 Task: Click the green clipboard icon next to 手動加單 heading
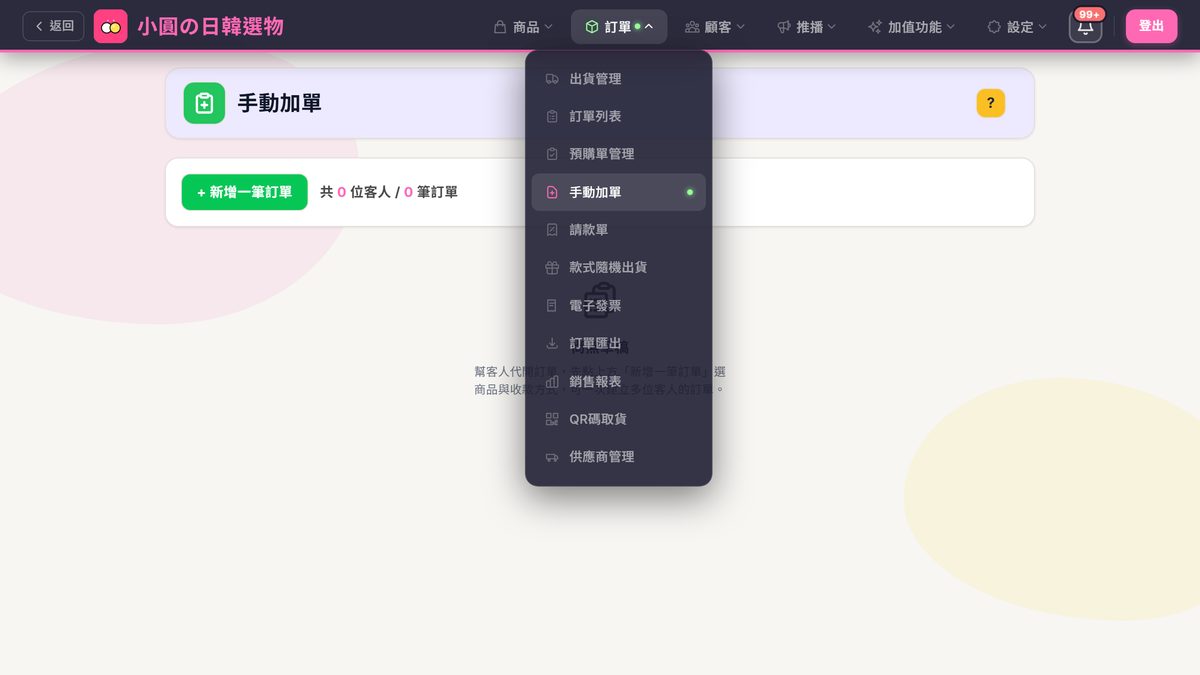pos(204,103)
